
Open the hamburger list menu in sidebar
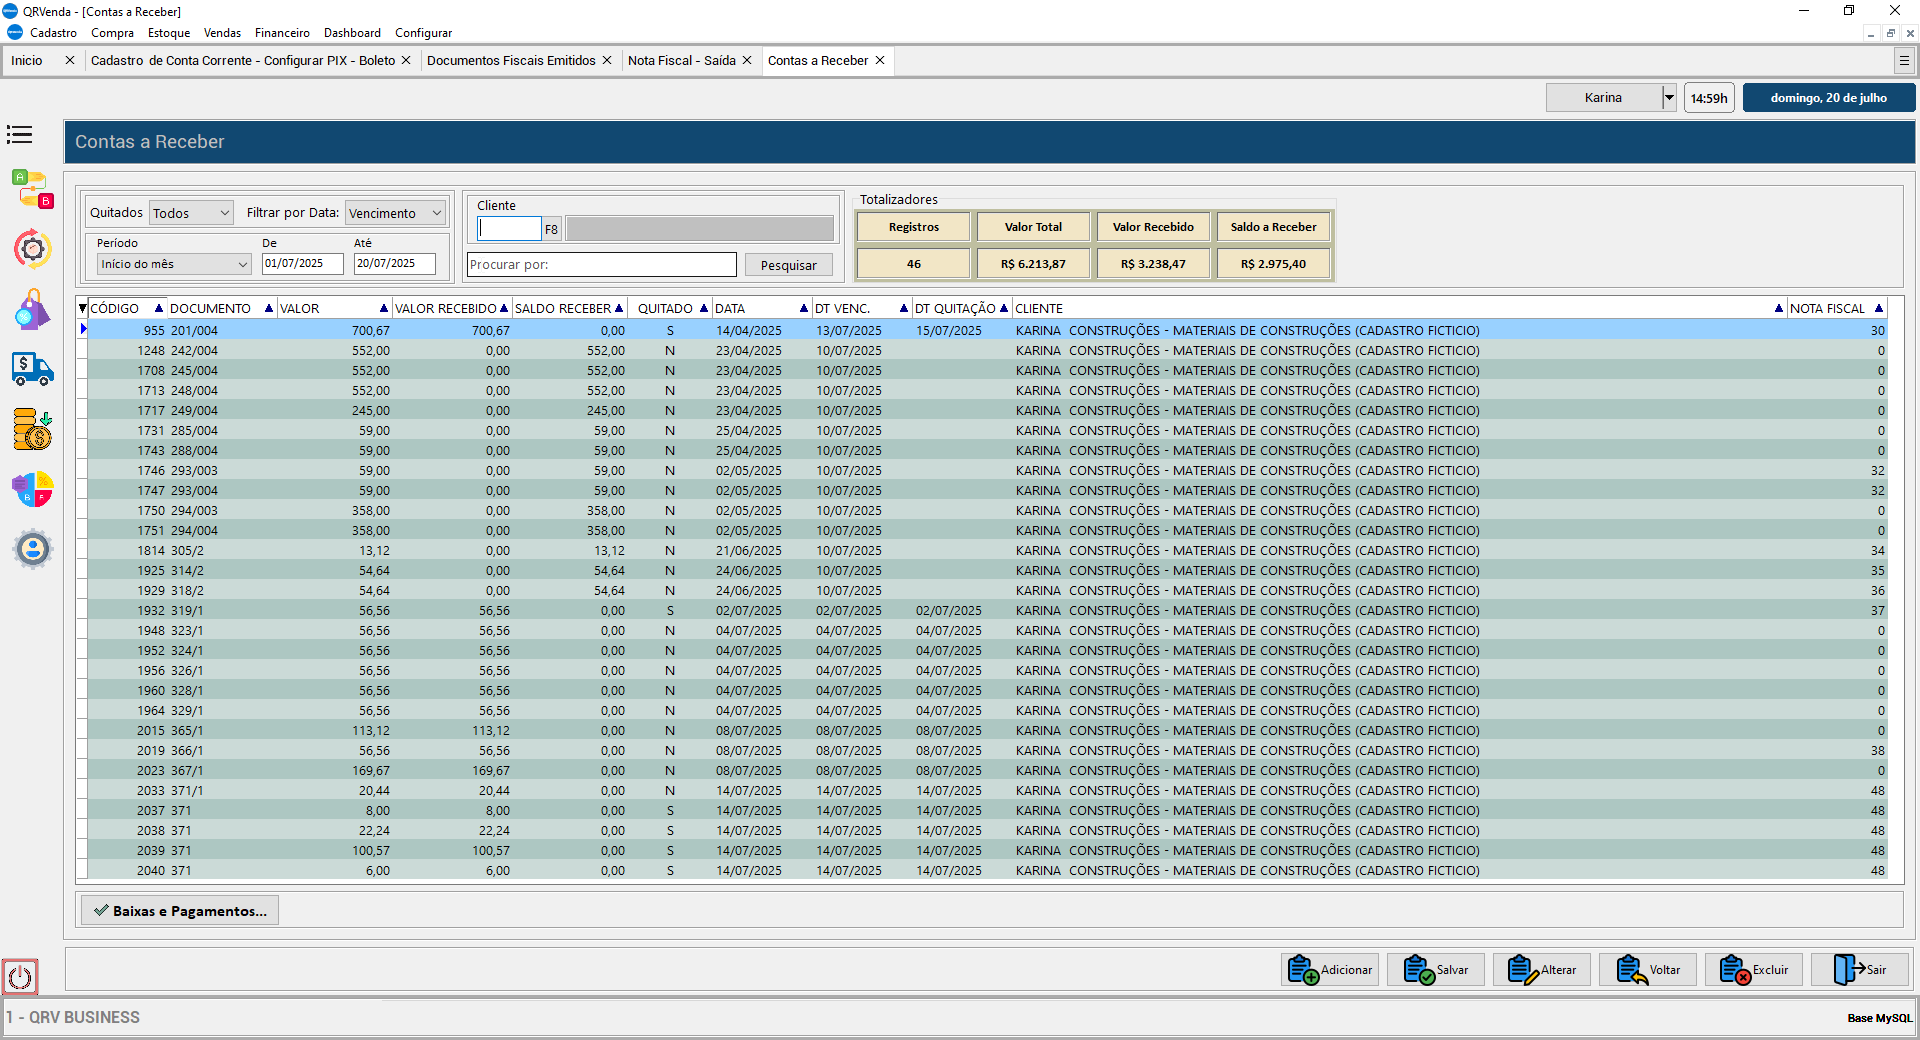[20, 135]
